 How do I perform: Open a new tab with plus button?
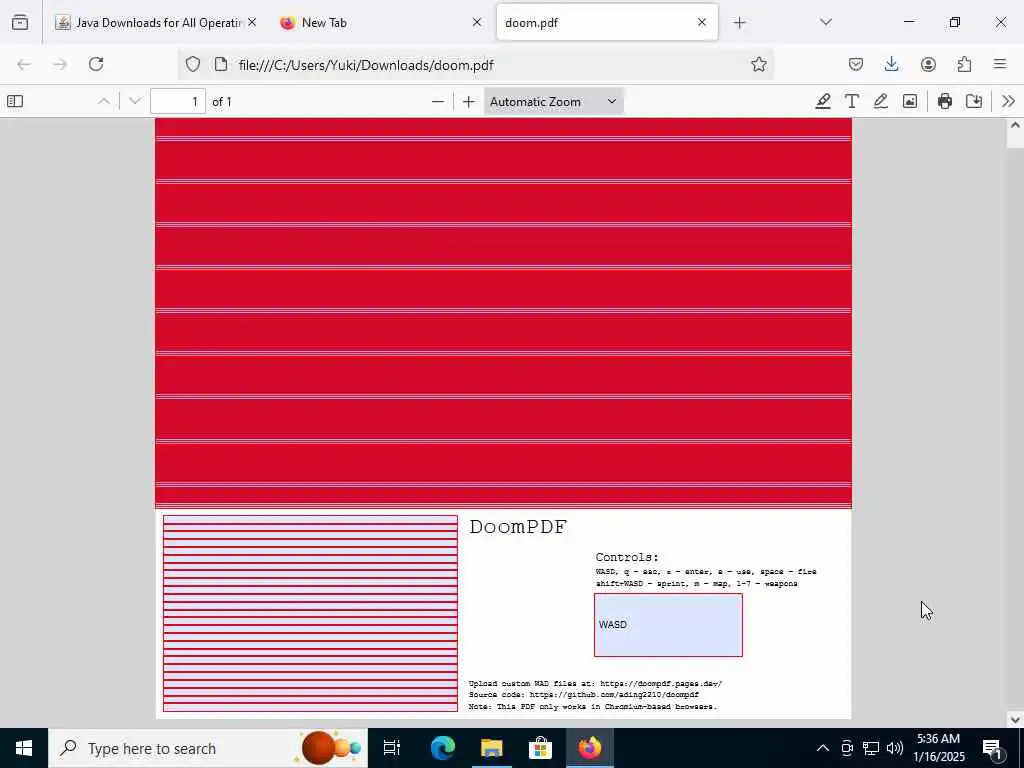[x=739, y=23]
